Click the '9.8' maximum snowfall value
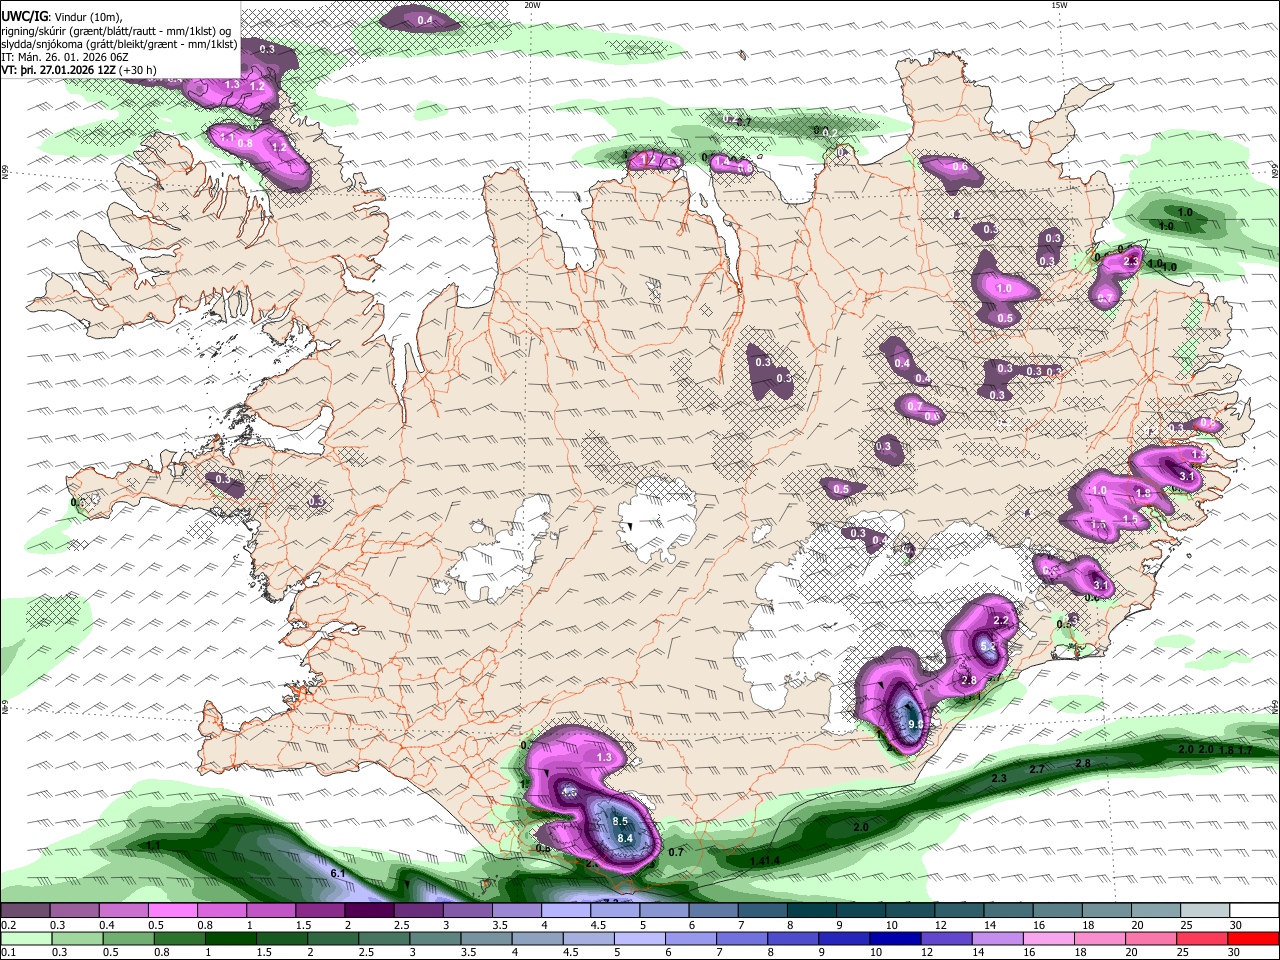Image resolution: width=1280 pixels, height=960 pixels. coord(914,723)
